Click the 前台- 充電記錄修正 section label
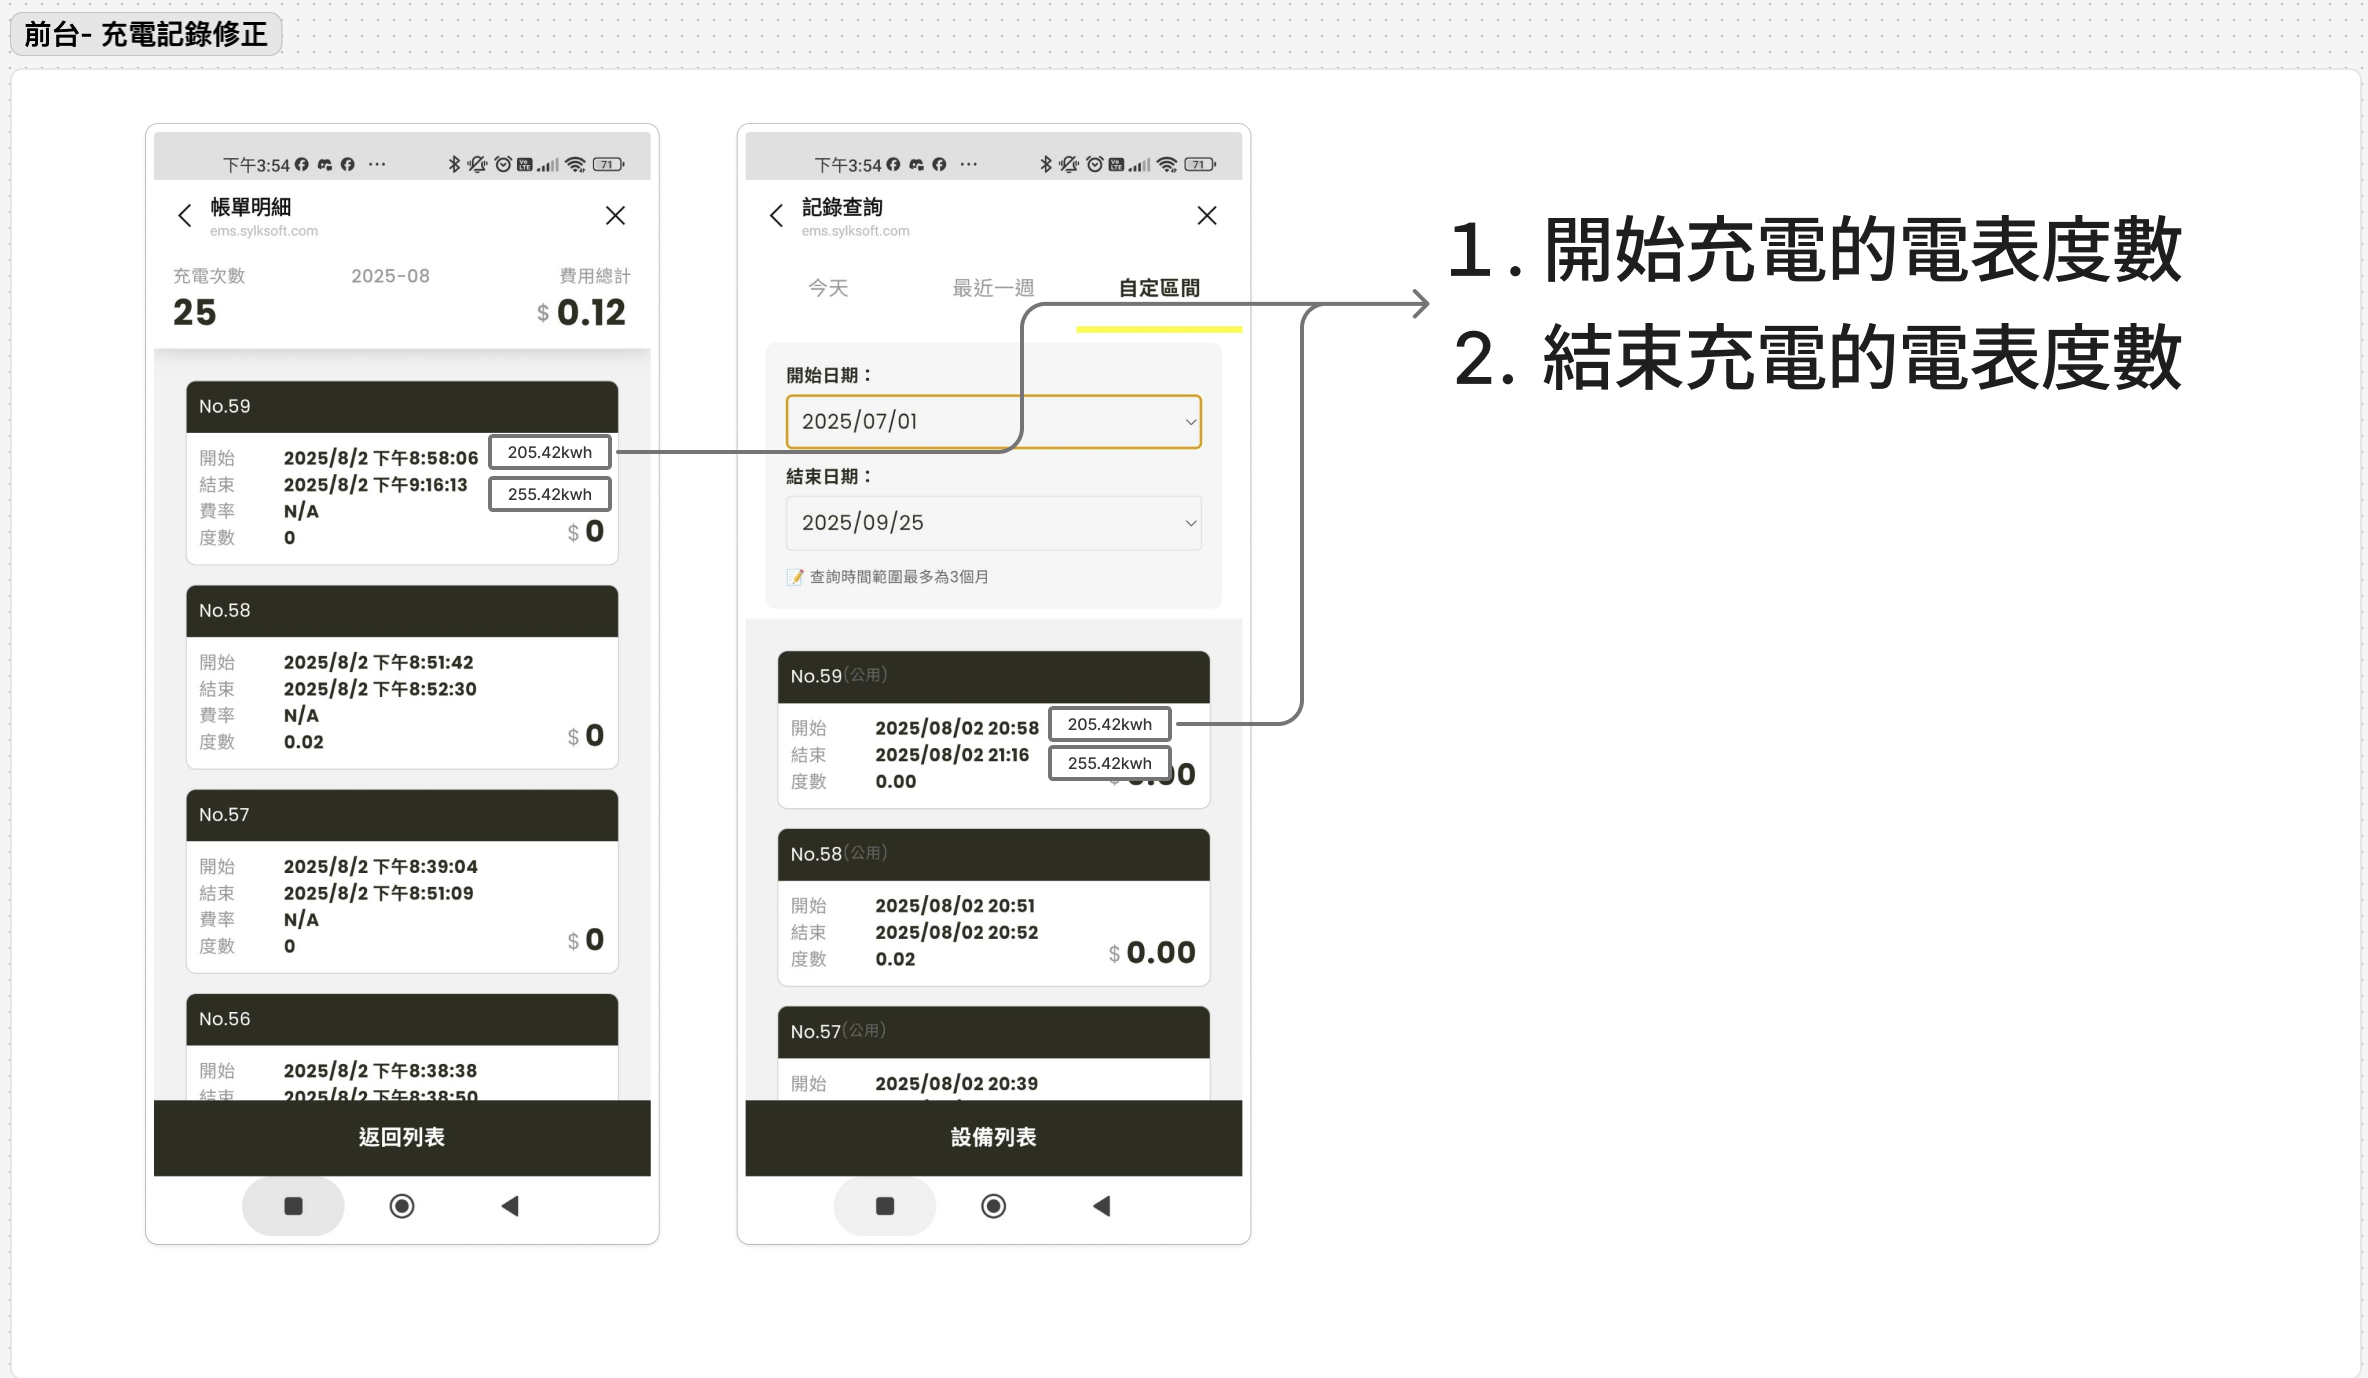Image resolution: width=2368 pixels, height=1378 pixels. coord(146,34)
